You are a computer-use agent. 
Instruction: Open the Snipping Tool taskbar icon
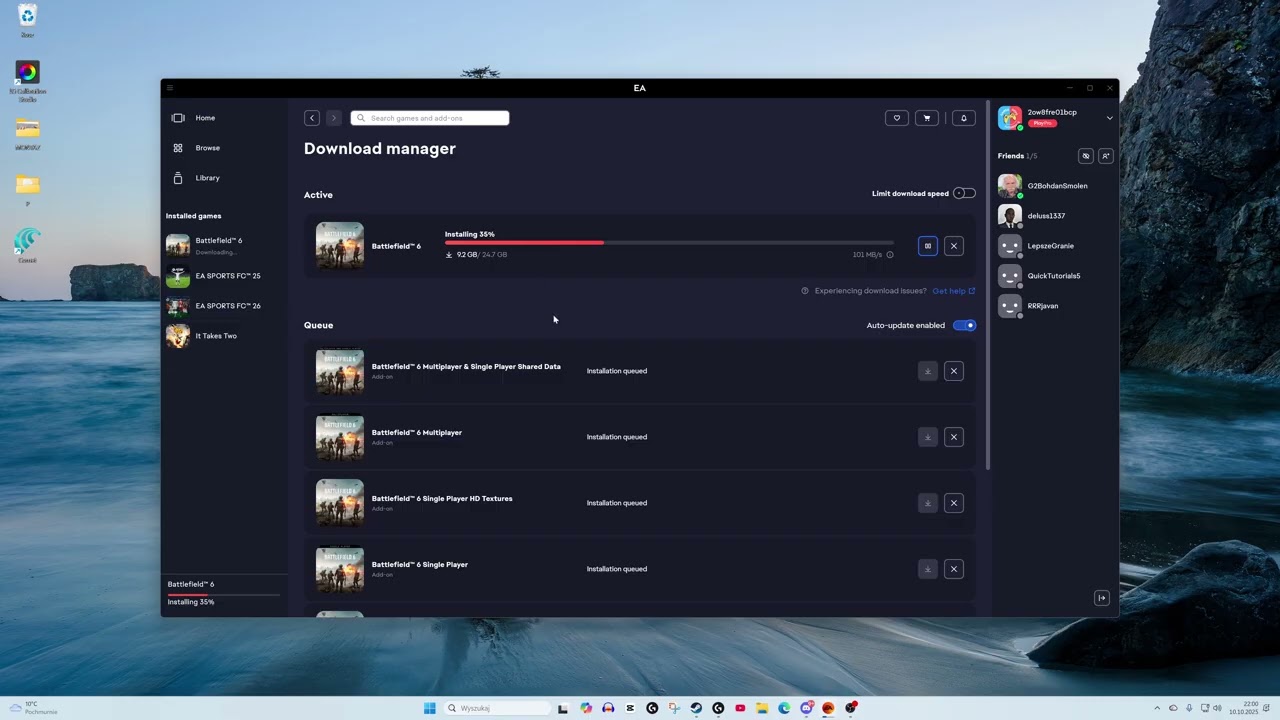coord(674,708)
